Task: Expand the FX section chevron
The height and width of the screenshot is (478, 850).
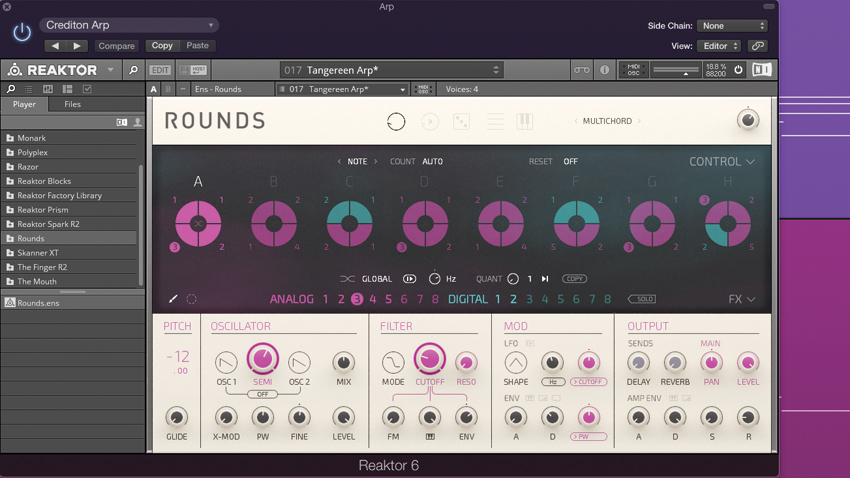Action: [751, 299]
